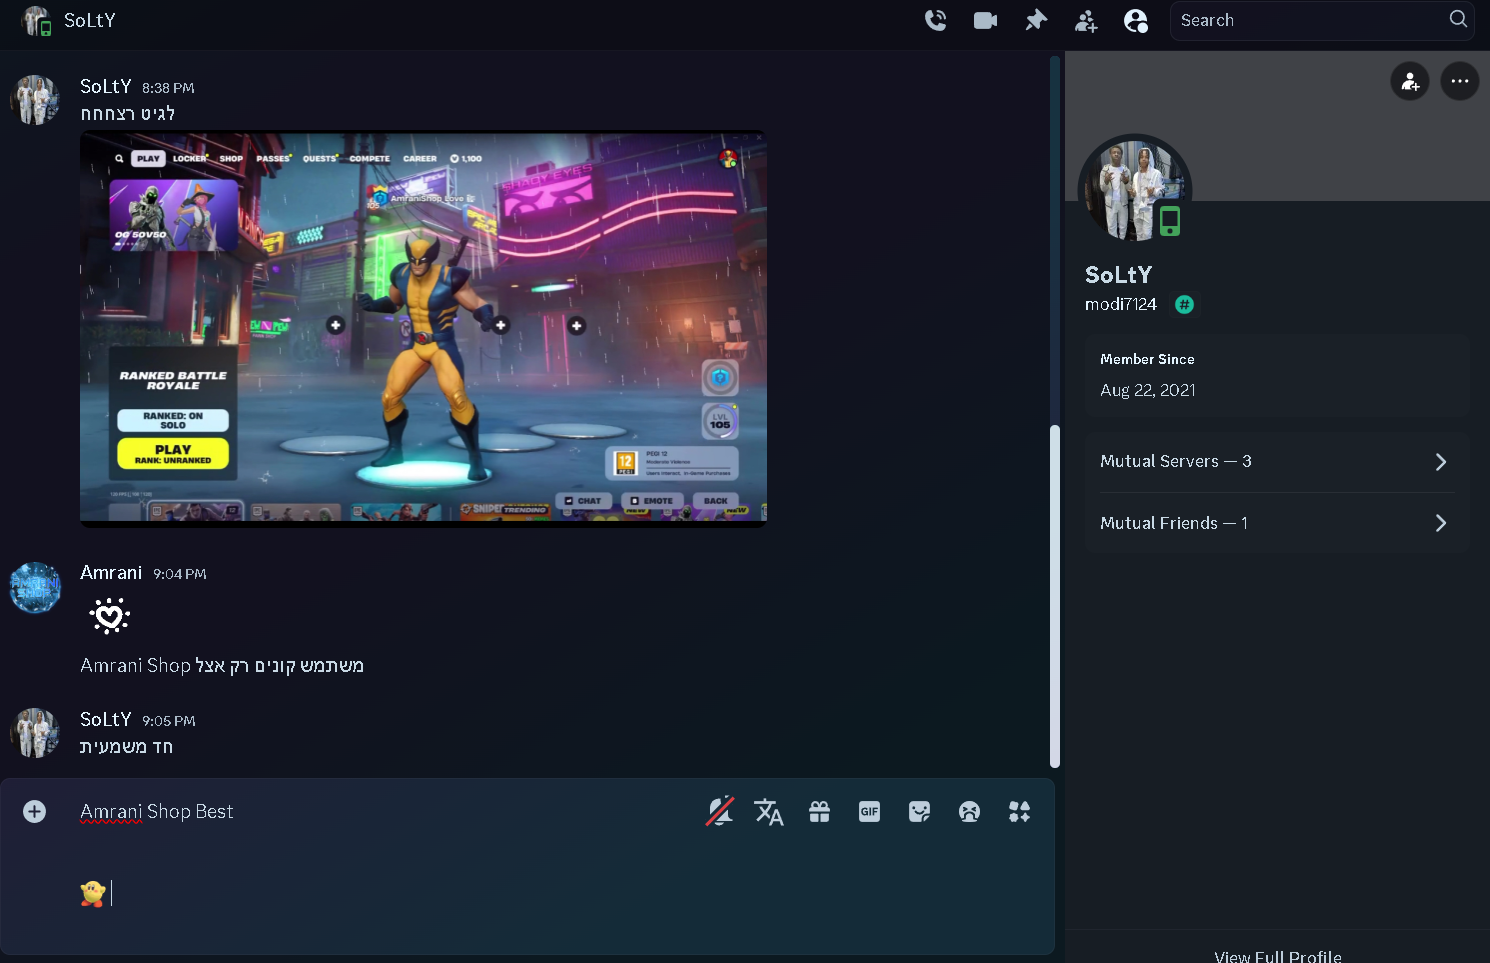Click Amrani's avatar in chat
This screenshot has height=963, width=1490.
pyautogui.click(x=35, y=587)
